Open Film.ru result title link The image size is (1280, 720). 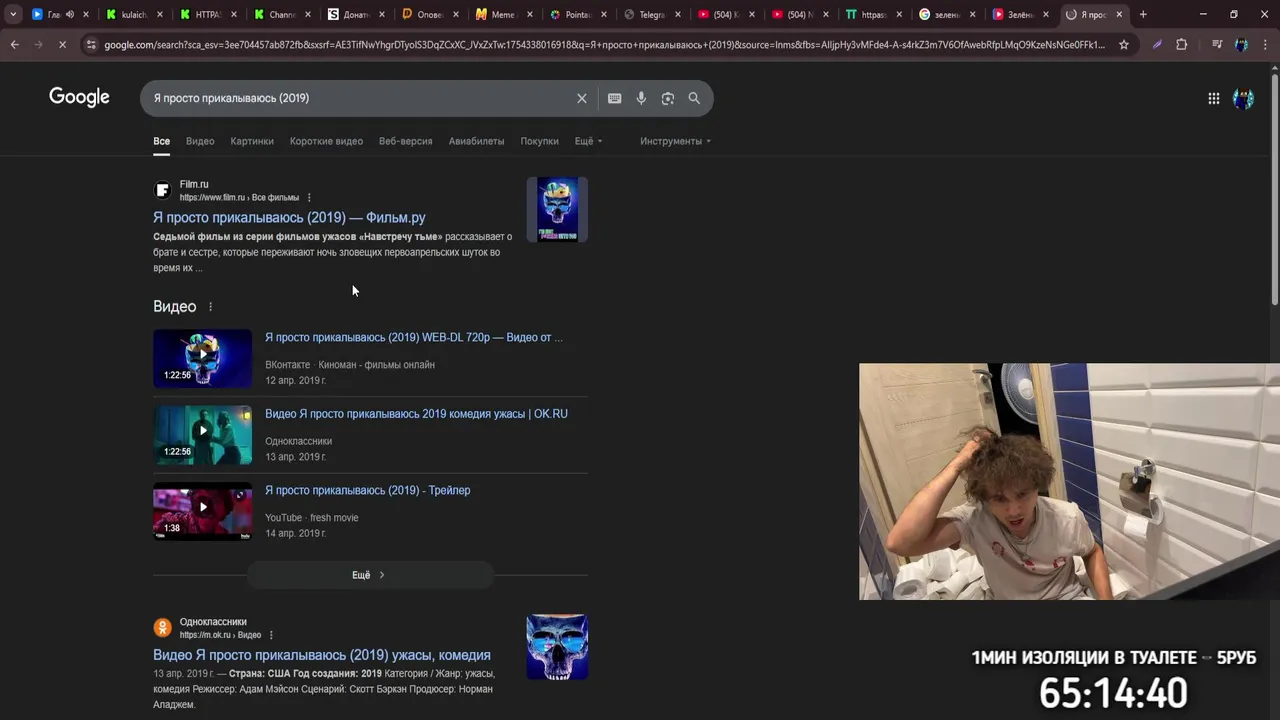pos(289,217)
